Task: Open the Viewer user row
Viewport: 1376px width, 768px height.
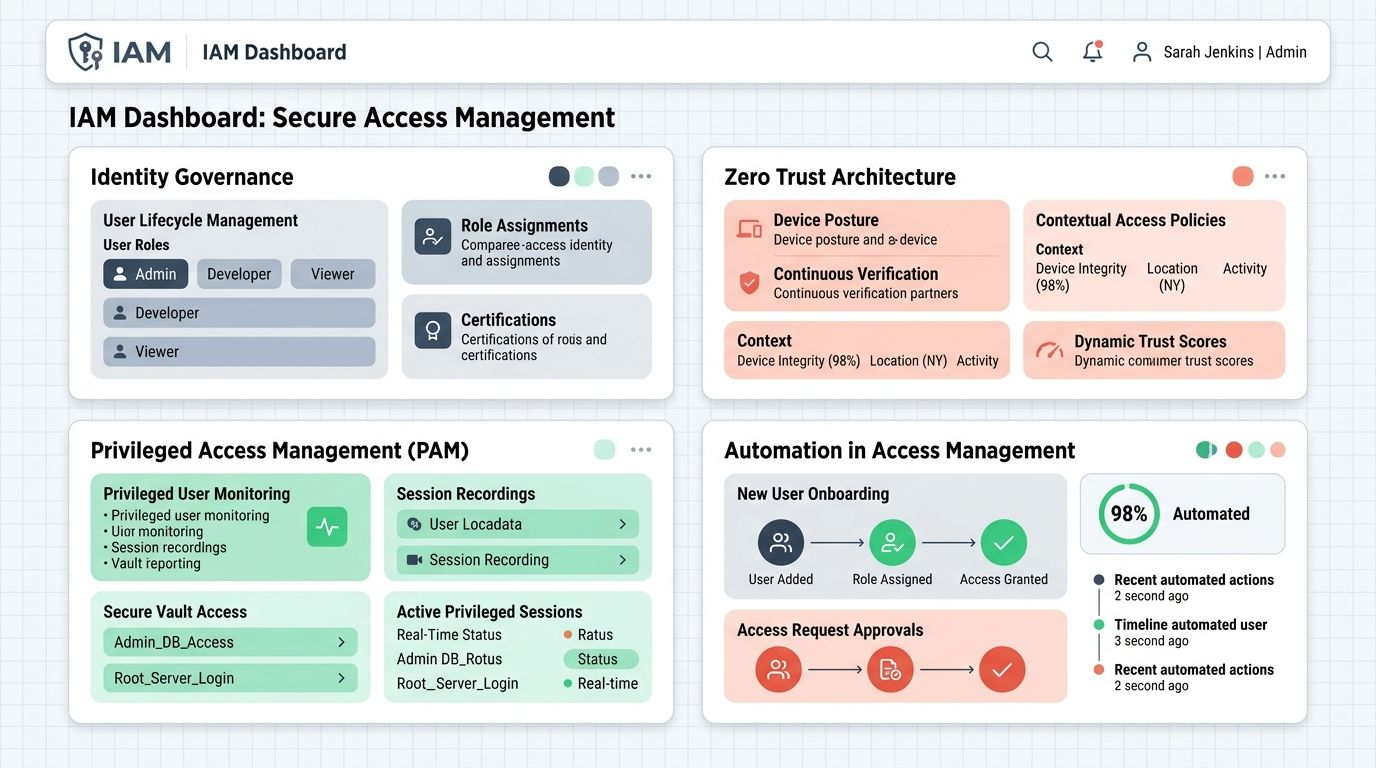Action: tap(239, 352)
